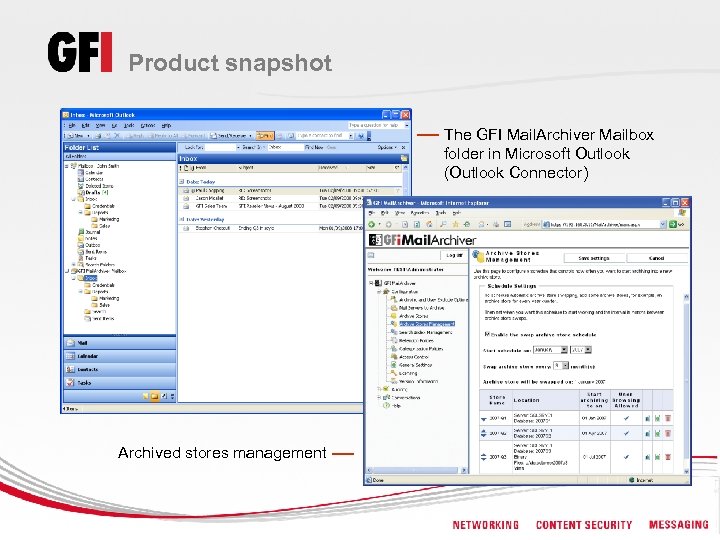Collapse GFI MailArchiver root node in browser tree

371,283
